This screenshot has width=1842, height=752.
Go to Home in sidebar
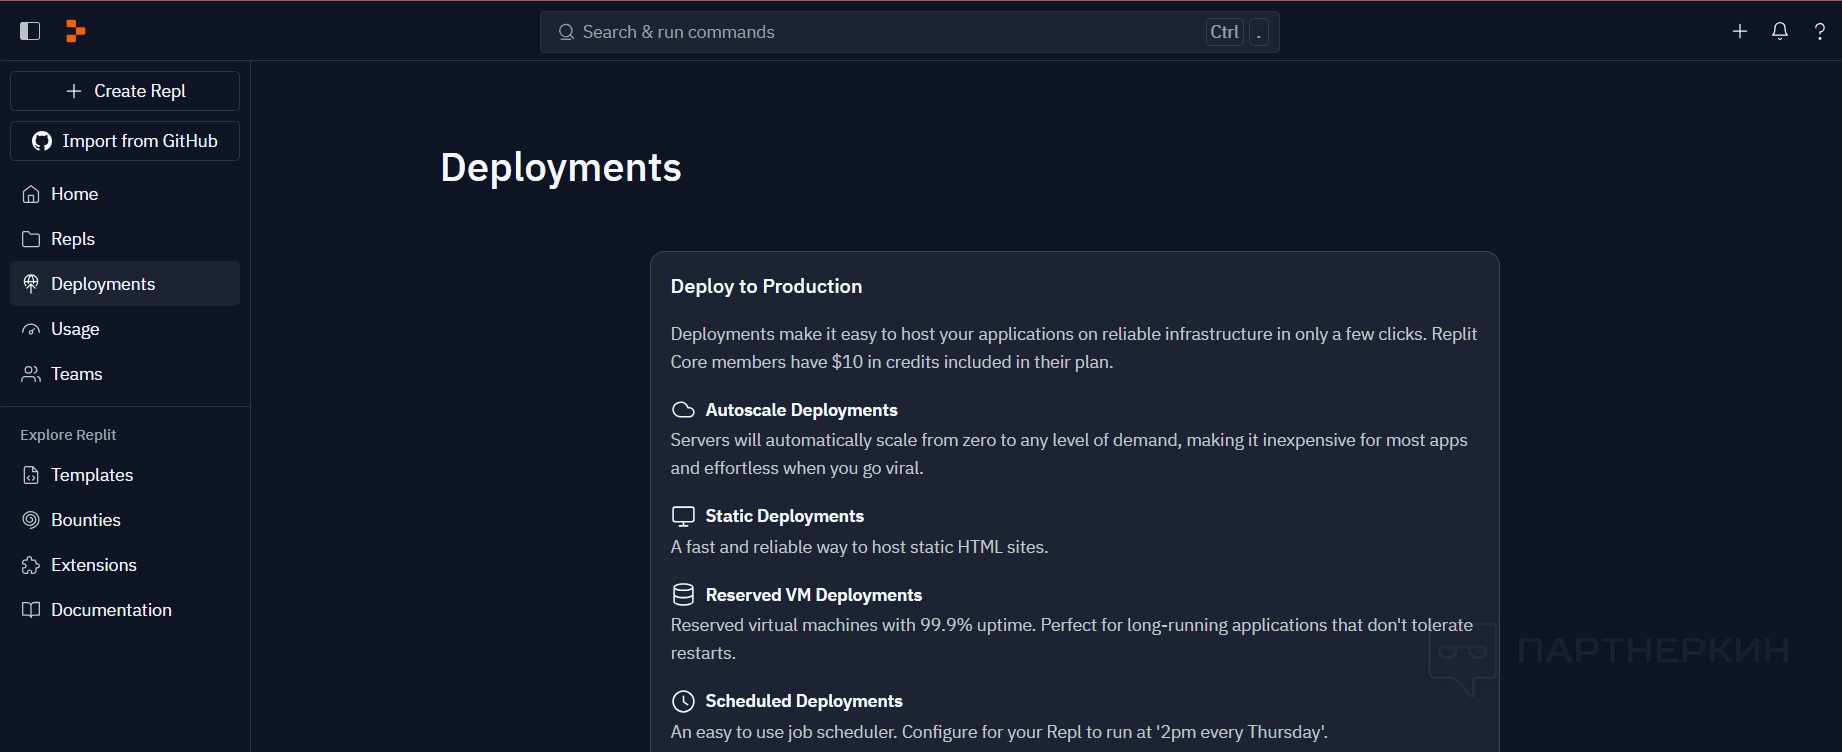pyautogui.click(x=74, y=194)
